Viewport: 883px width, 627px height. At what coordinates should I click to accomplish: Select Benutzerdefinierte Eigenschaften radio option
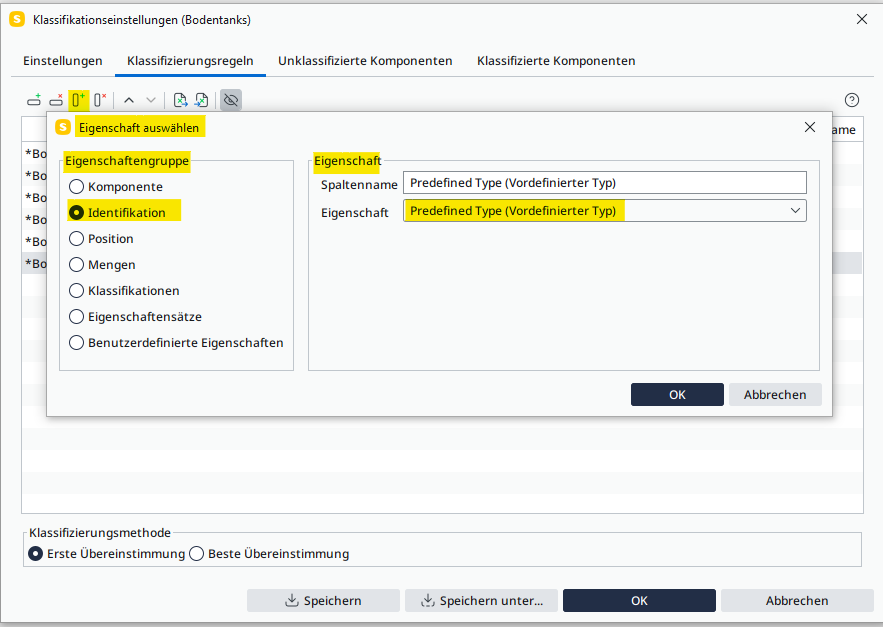tap(77, 343)
